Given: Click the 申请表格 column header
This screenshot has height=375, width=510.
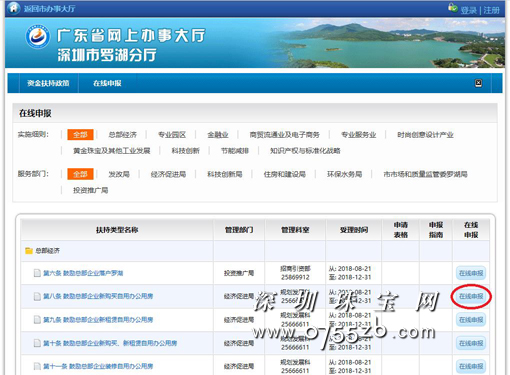Looking at the screenshot, I should tap(401, 230).
